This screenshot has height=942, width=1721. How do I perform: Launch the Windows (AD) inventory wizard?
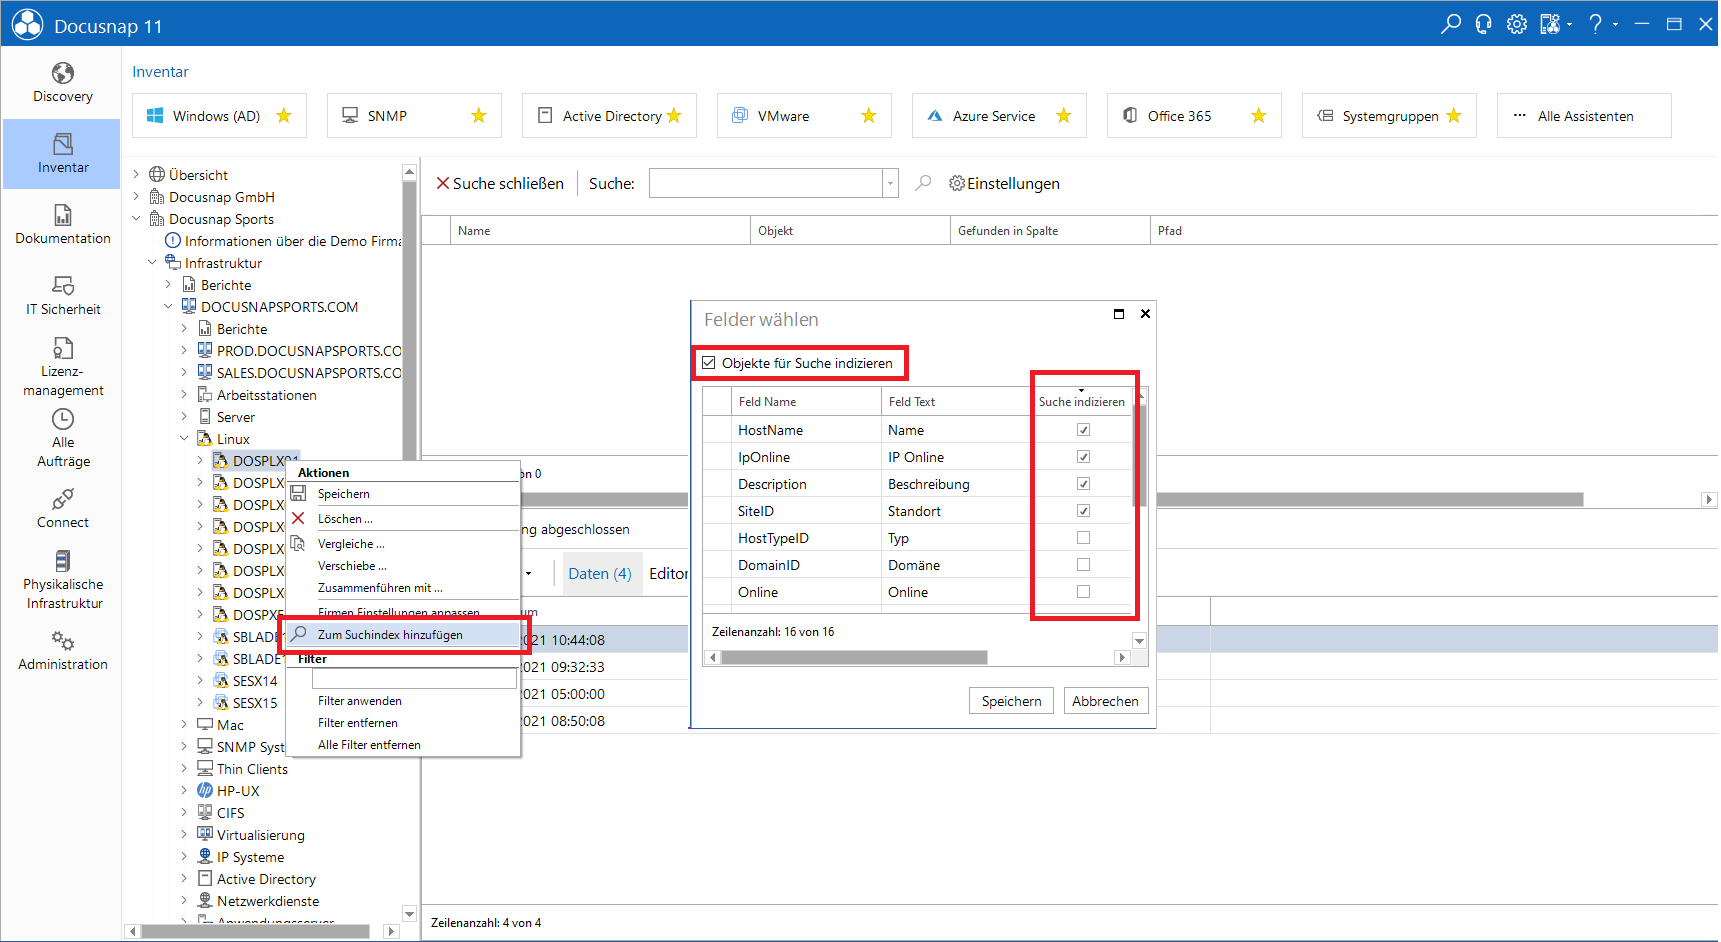point(219,116)
